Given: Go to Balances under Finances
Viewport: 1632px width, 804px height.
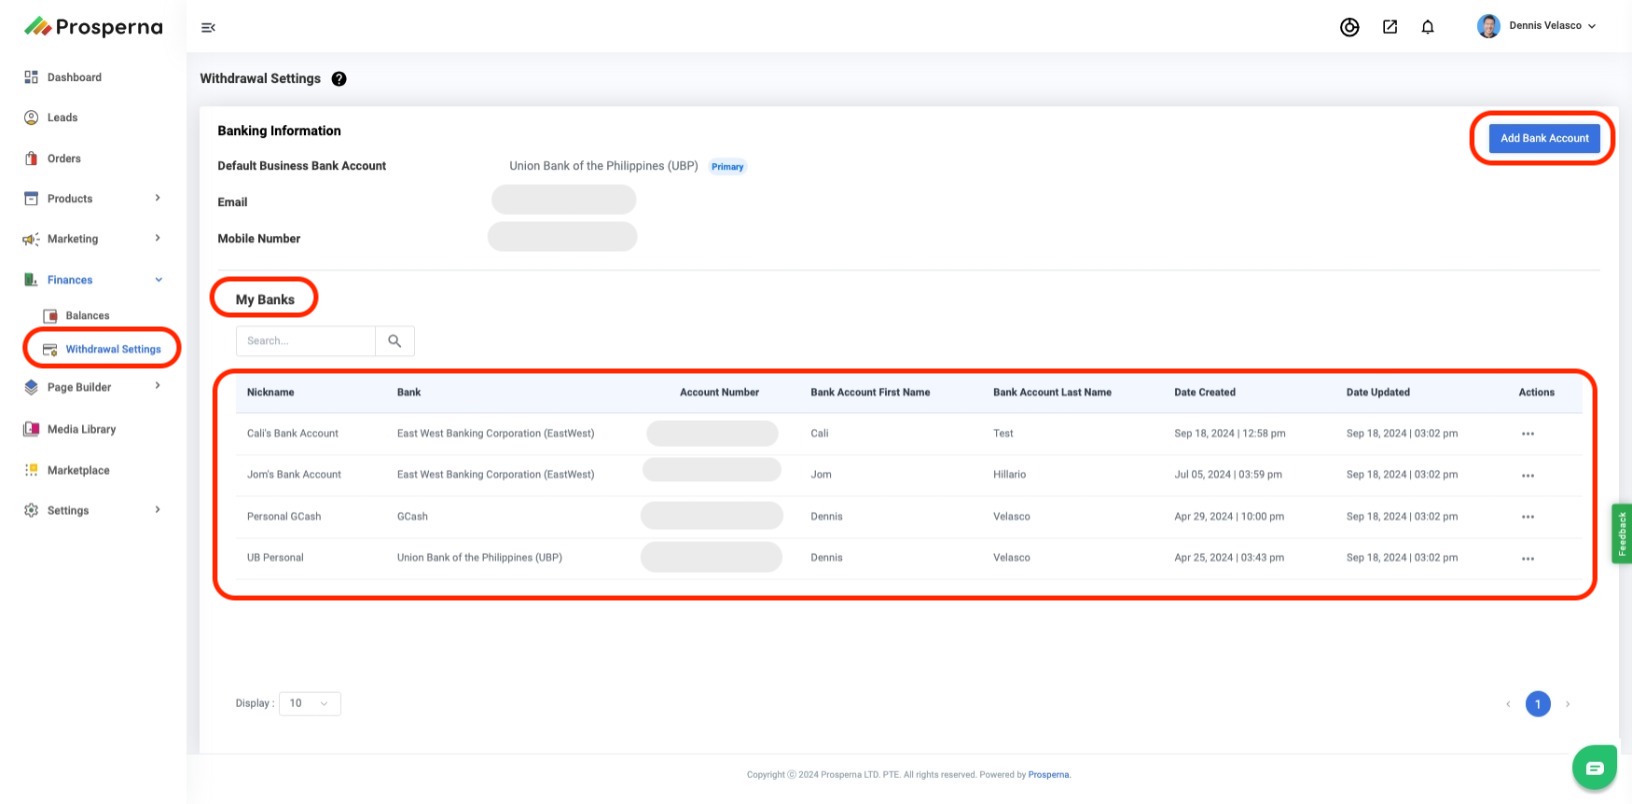Looking at the screenshot, I should click(x=87, y=316).
